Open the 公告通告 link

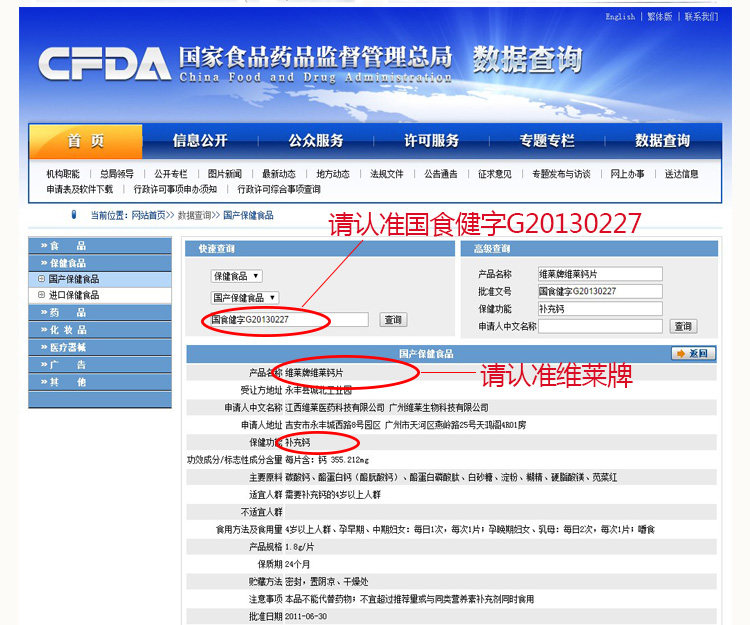(x=441, y=174)
